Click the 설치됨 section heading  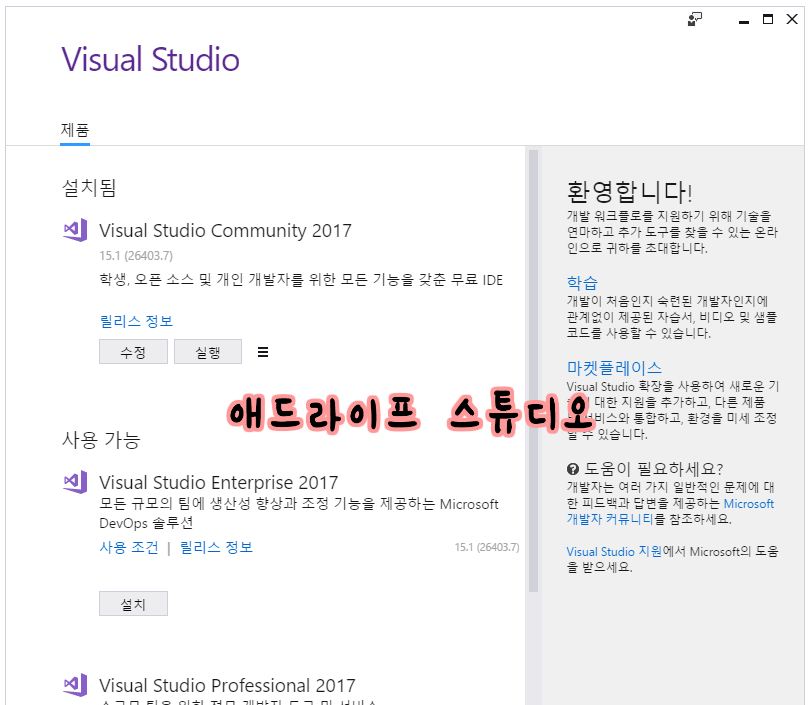point(89,187)
